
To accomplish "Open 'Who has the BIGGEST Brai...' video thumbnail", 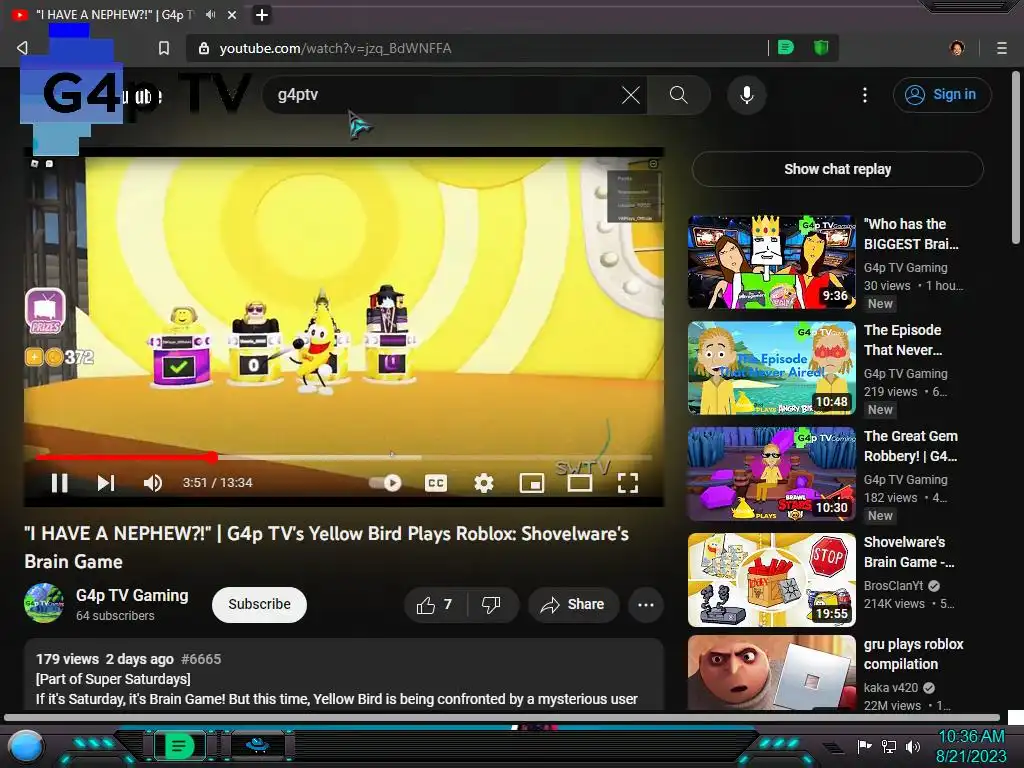I will [771, 262].
